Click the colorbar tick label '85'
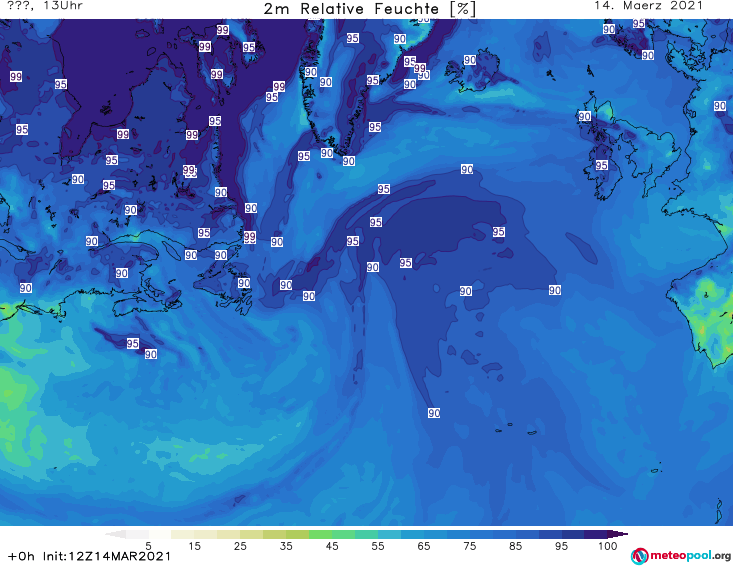Viewport: 733px width, 566px height. (516, 546)
